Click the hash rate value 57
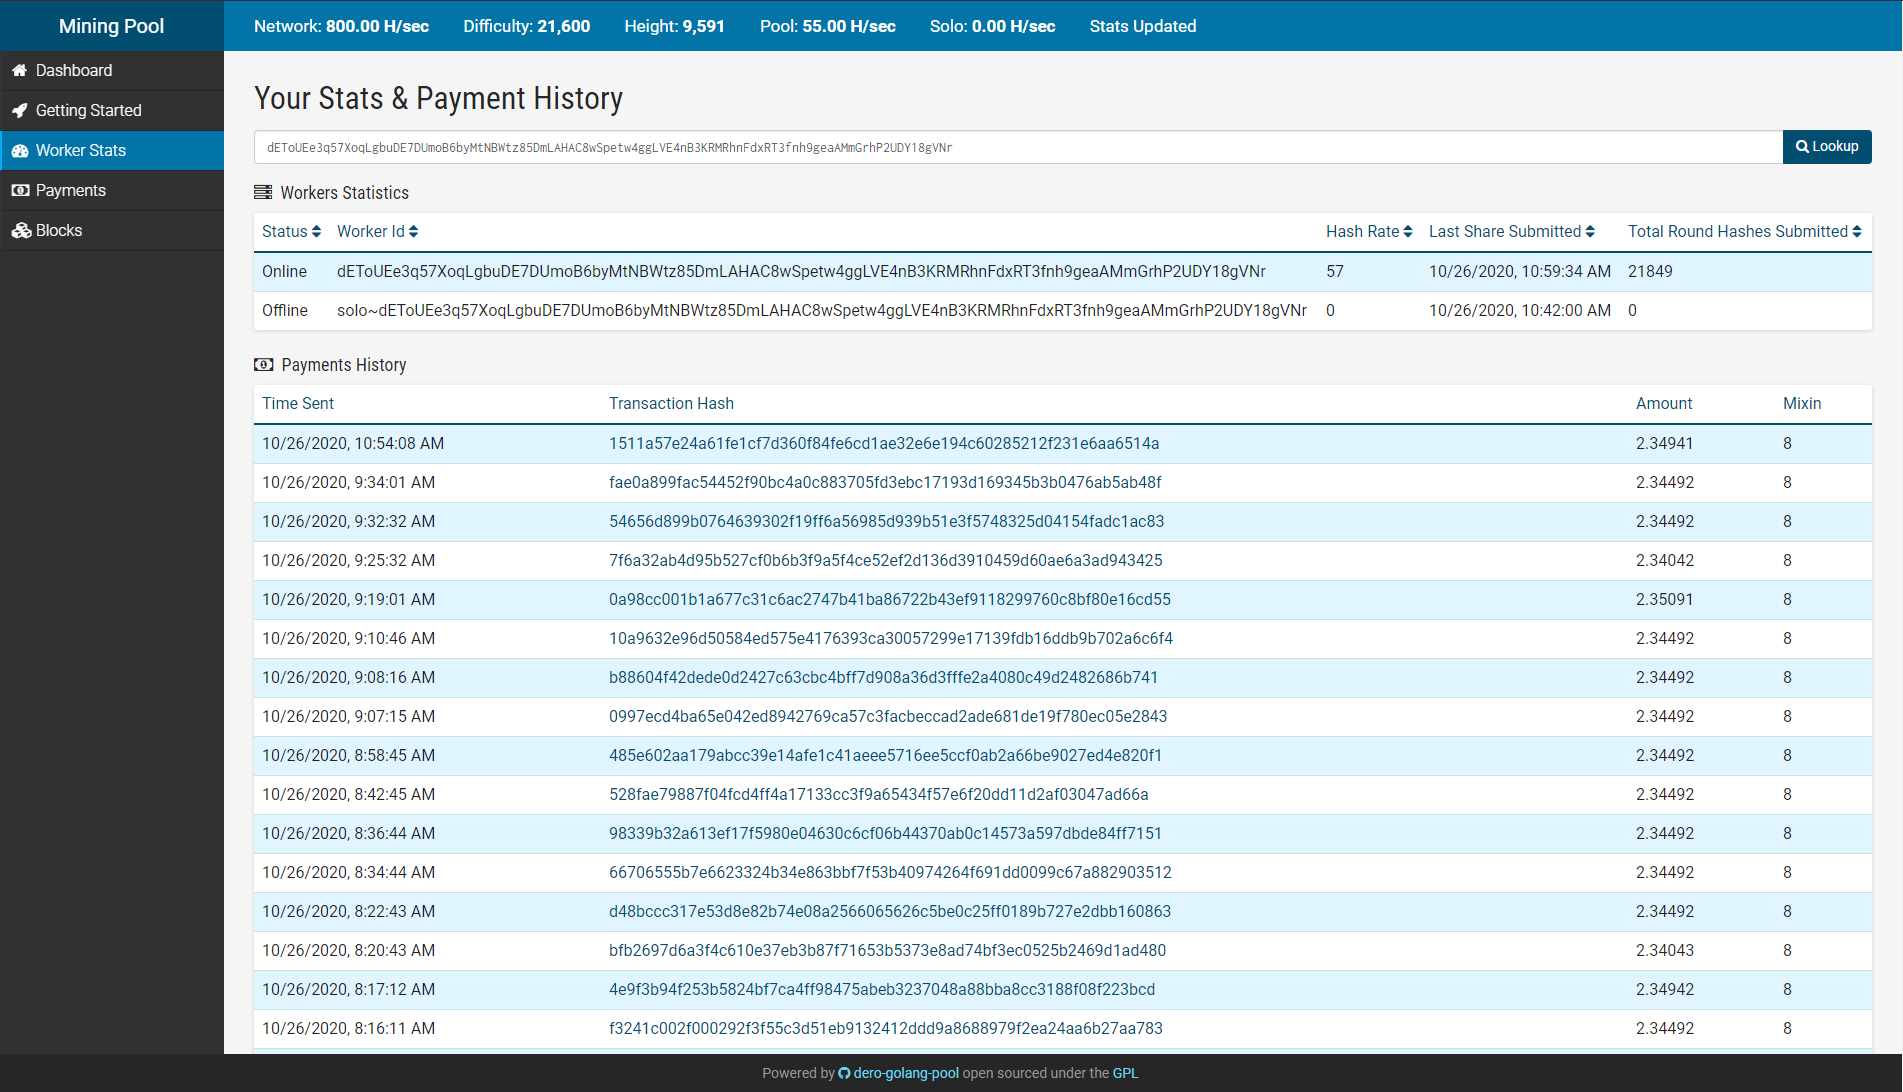Image resolution: width=1903 pixels, height=1092 pixels. 1335,271
